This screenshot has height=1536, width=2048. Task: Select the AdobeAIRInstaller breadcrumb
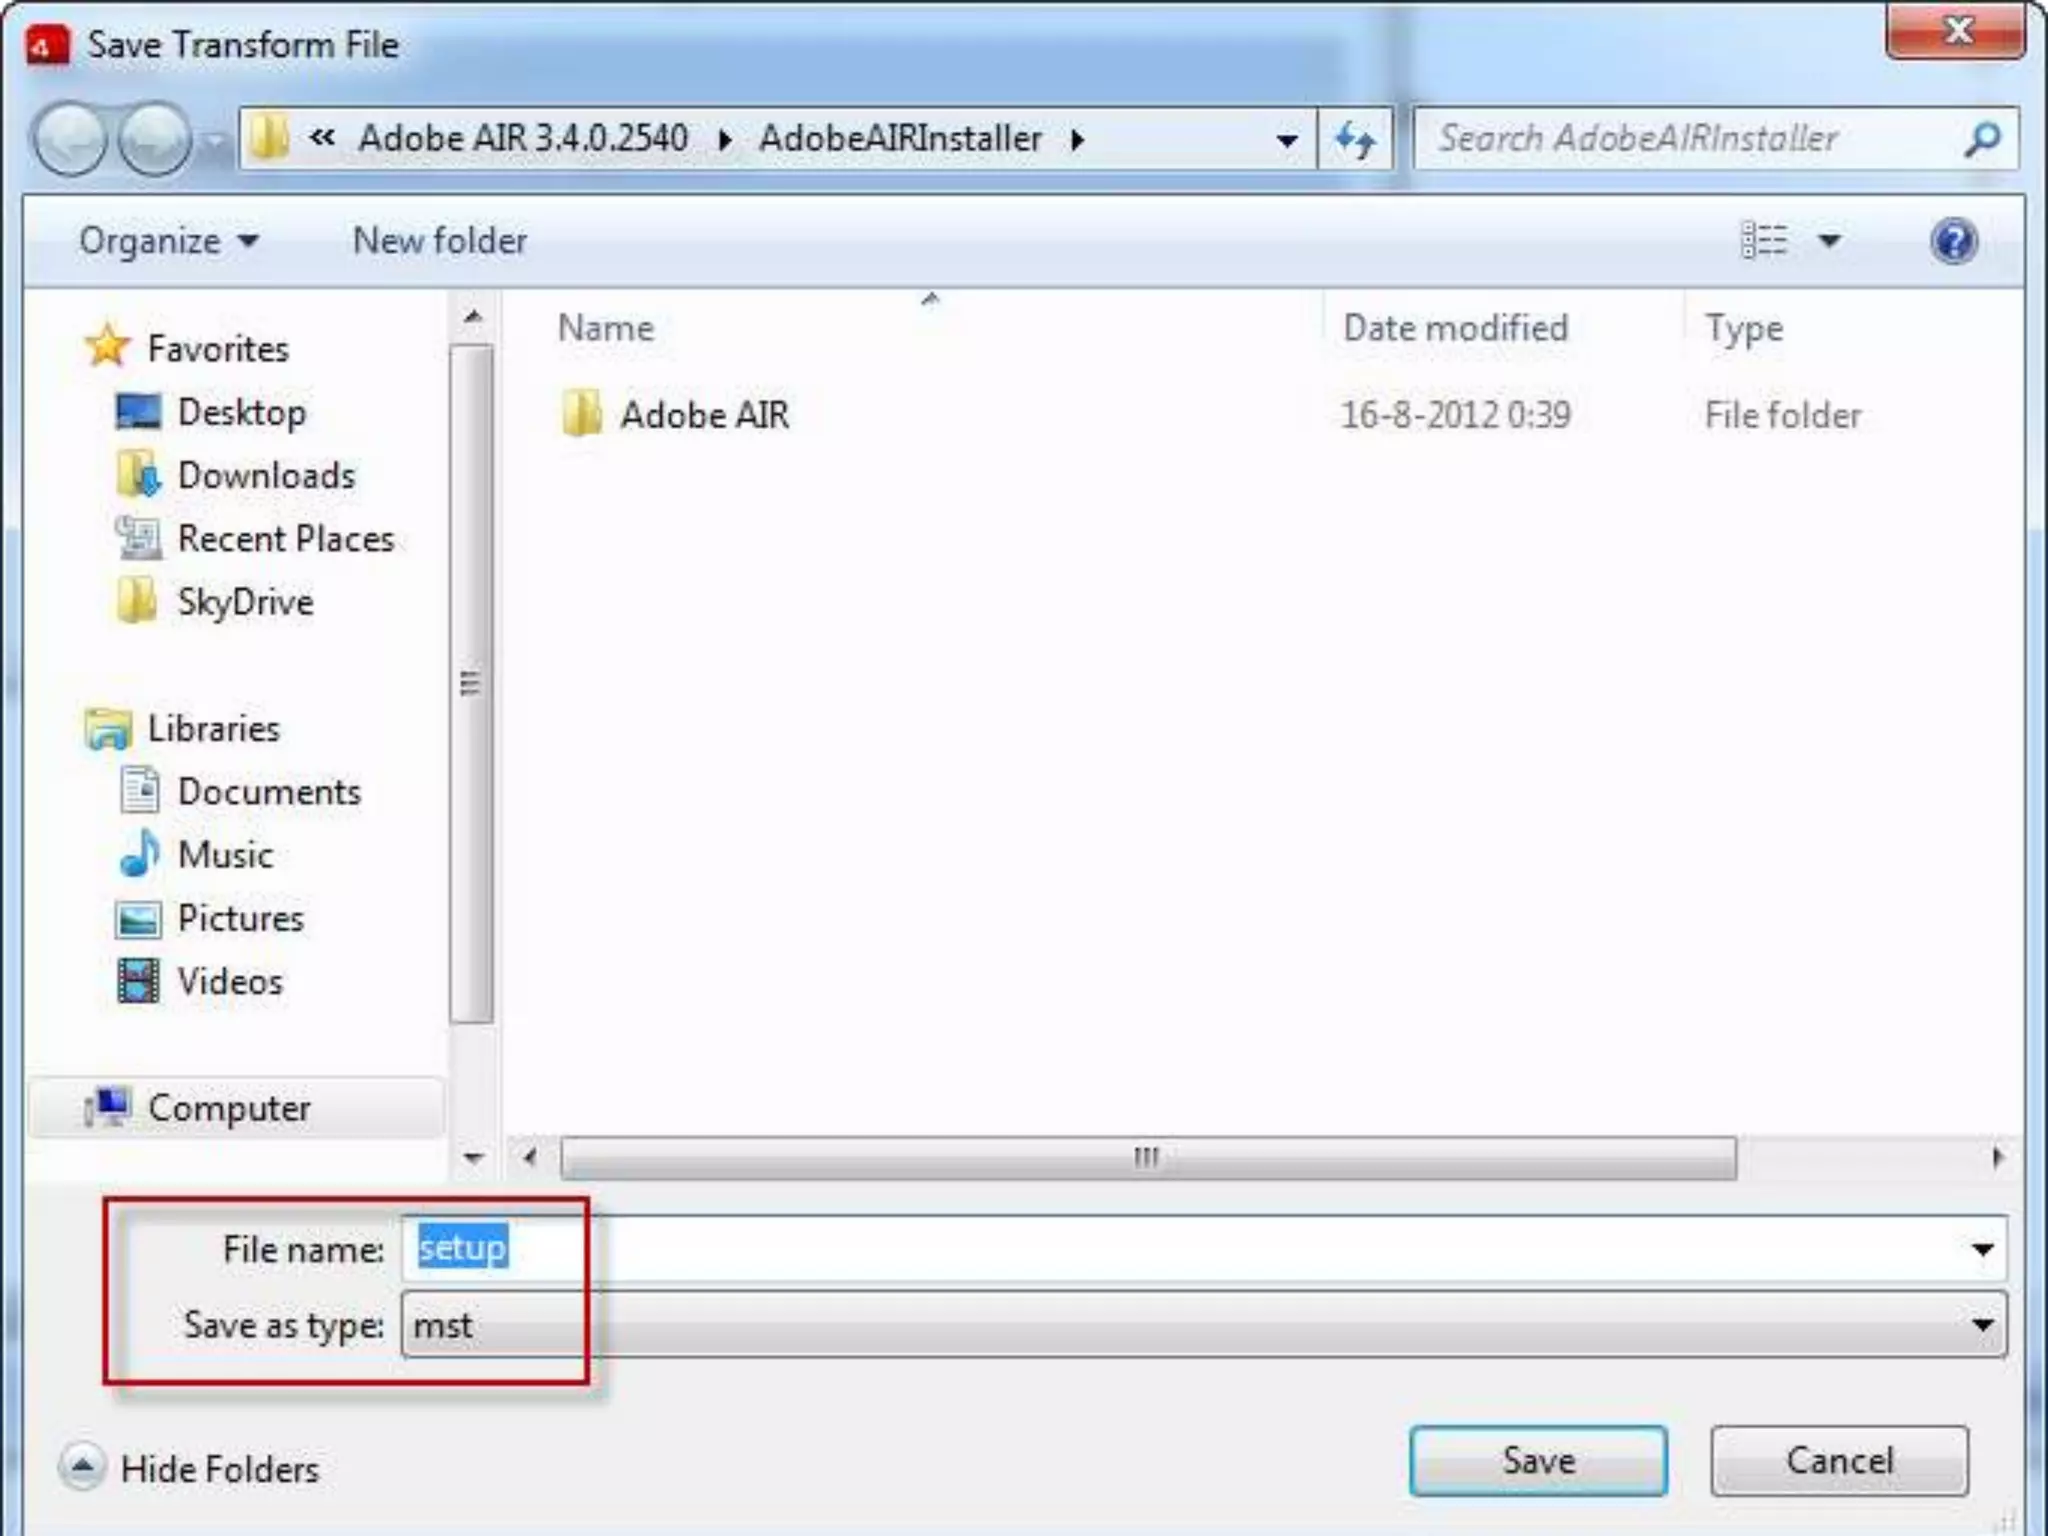click(x=900, y=138)
